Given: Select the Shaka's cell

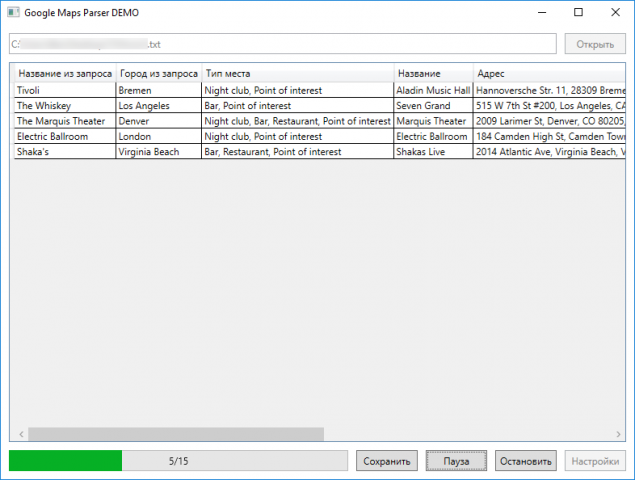Looking at the screenshot, I should [x=65, y=151].
